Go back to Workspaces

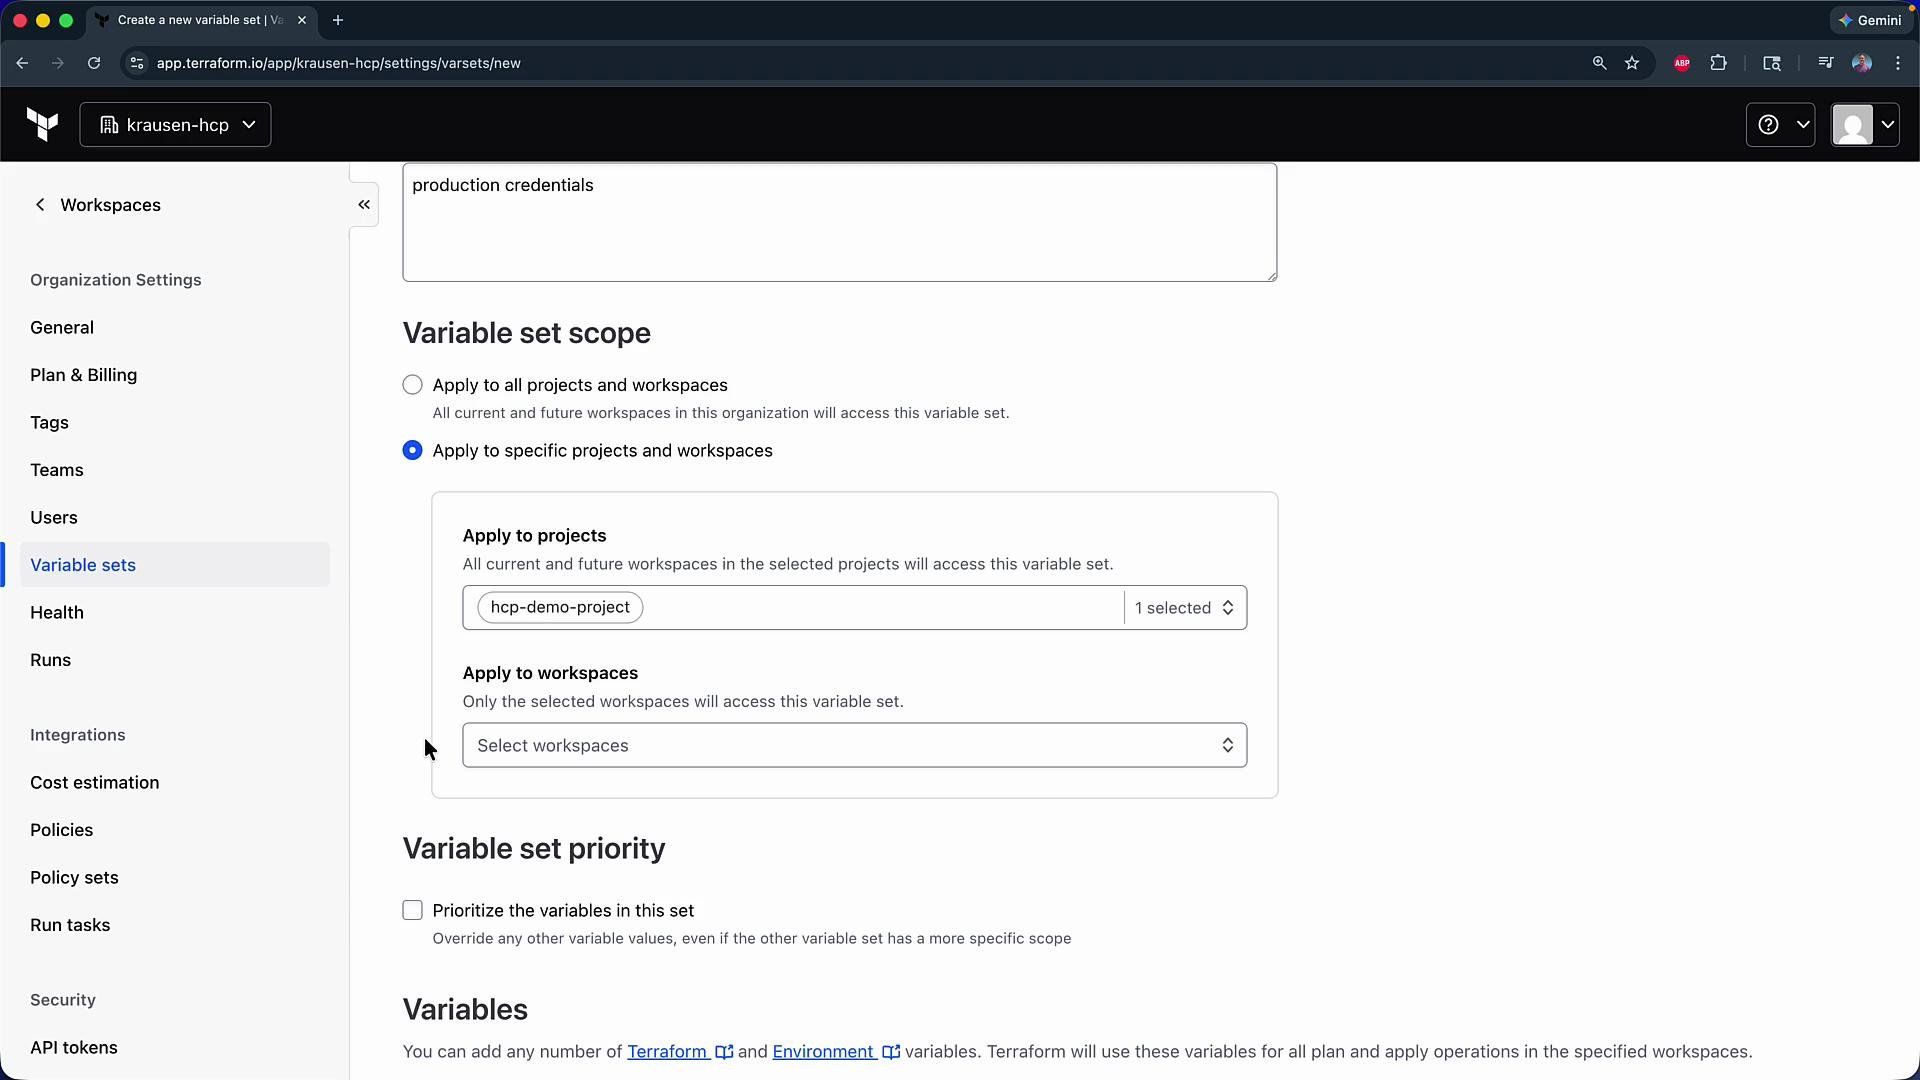tap(97, 205)
